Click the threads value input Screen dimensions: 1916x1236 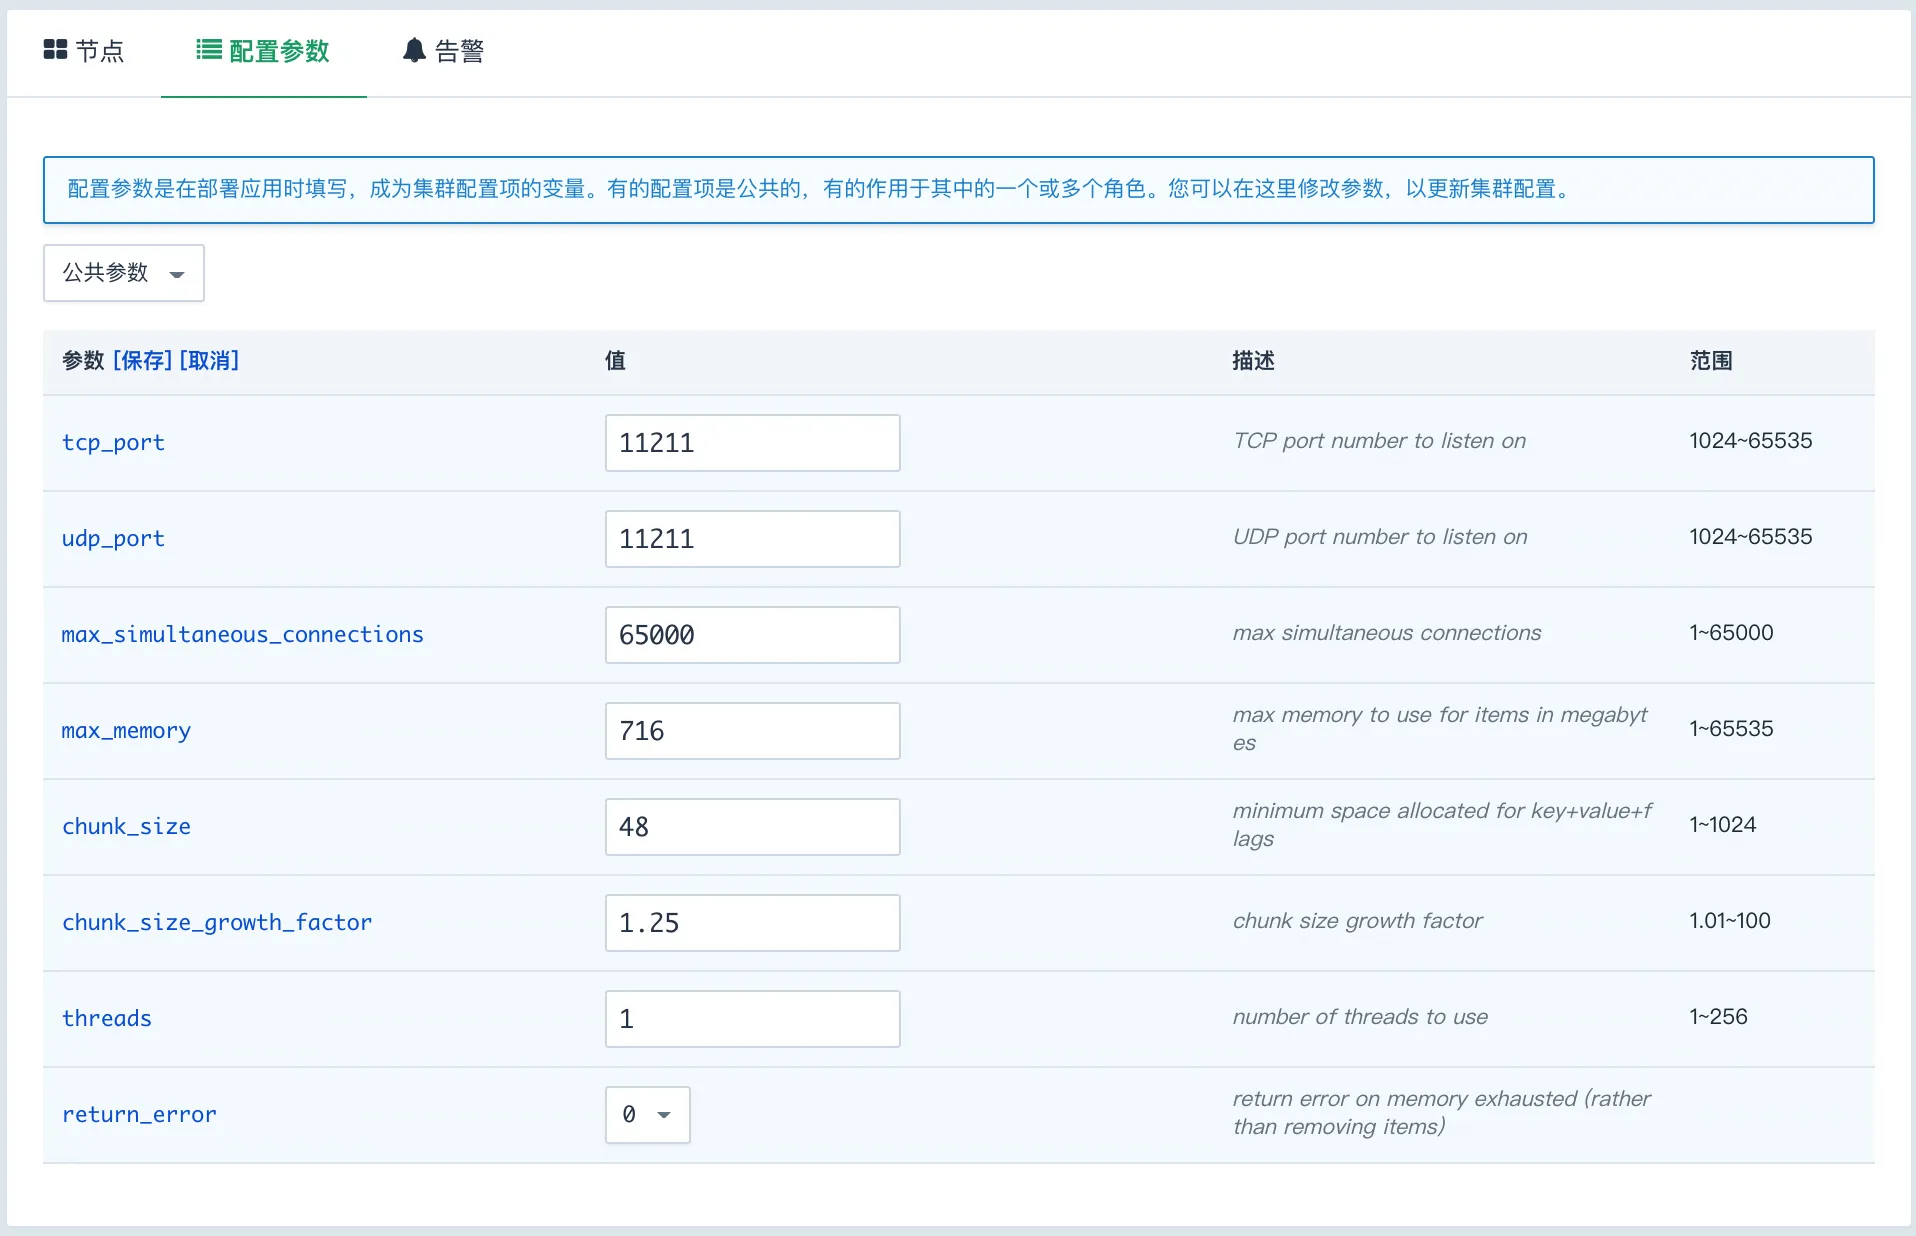pyautogui.click(x=752, y=1019)
